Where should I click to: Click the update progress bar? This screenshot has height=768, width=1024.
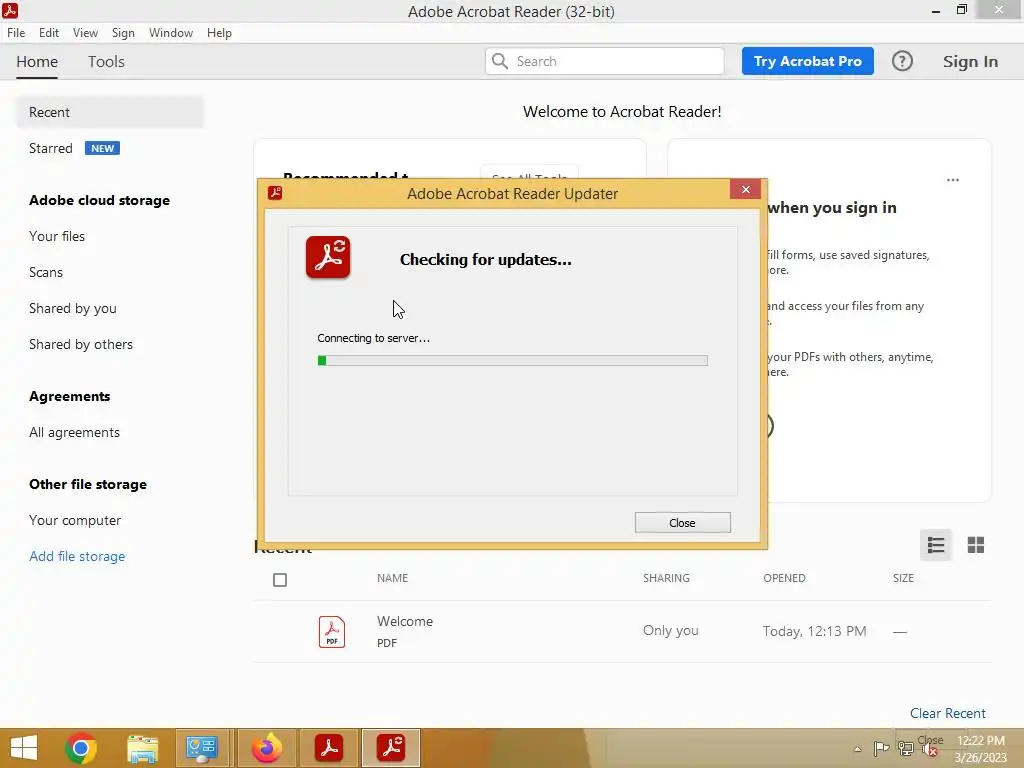(513, 360)
